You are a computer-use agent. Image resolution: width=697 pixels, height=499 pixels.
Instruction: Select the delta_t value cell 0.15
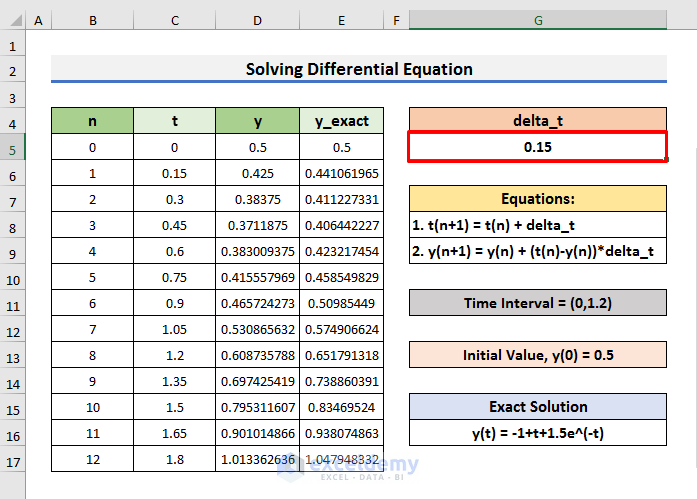(x=537, y=147)
